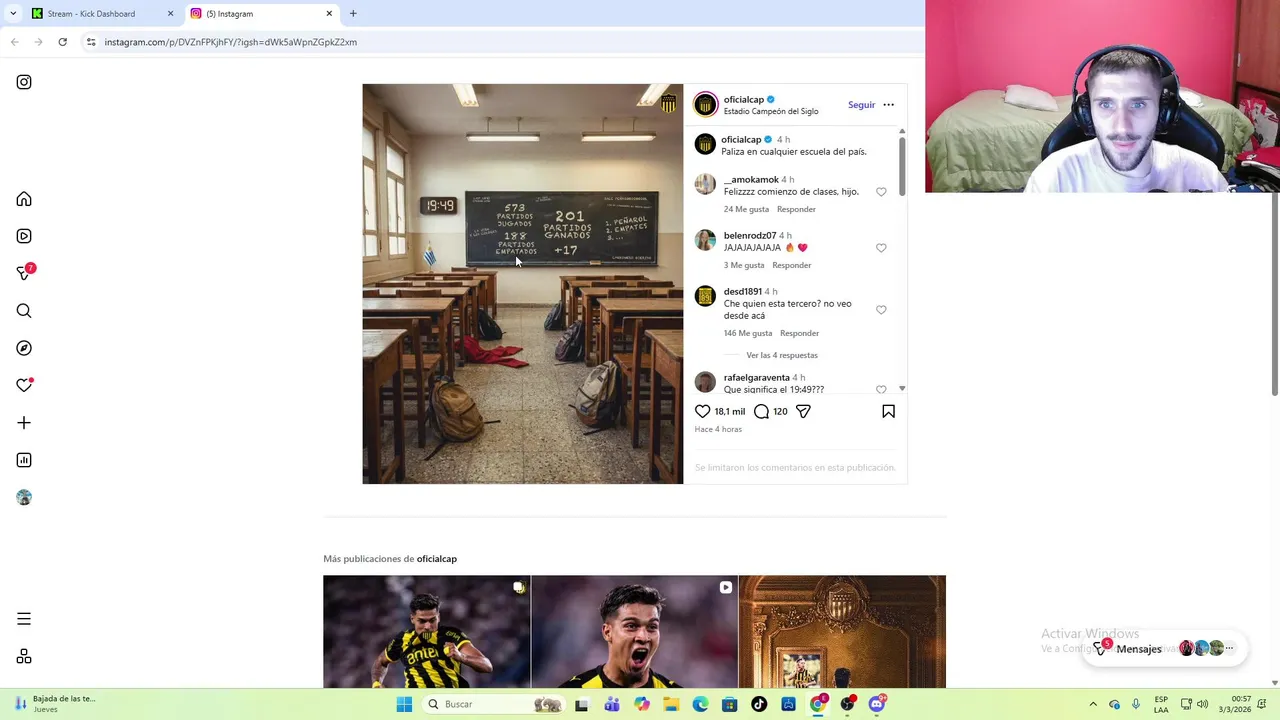
Task: Go to Instagram Home via the house icon
Action: [24, 199]
